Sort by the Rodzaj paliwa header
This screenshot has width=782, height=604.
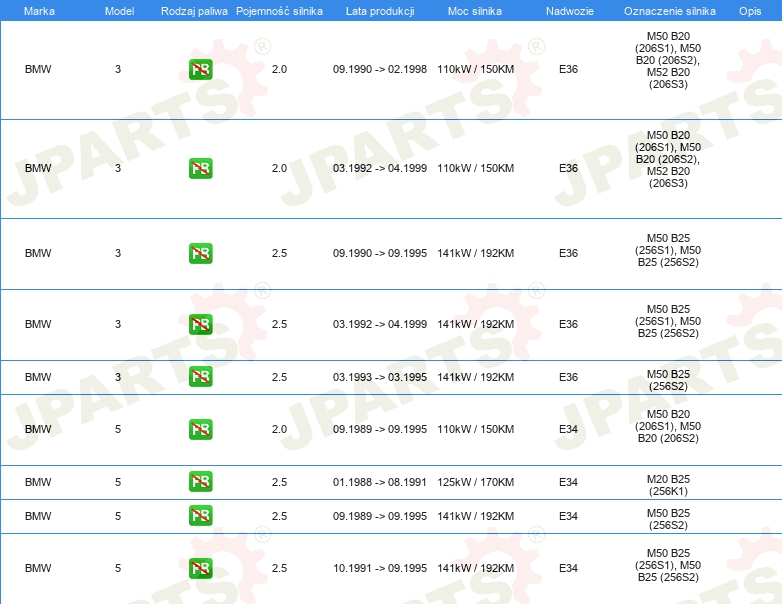tap(194, 11)
